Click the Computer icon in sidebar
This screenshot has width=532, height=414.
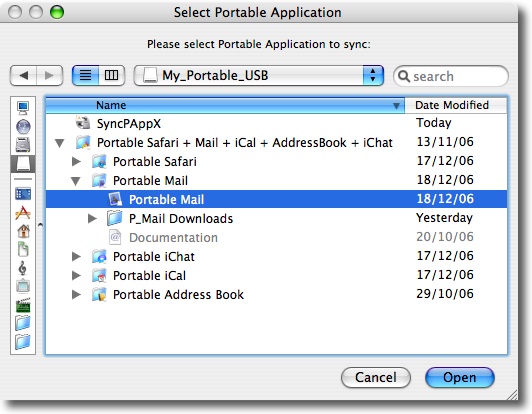pyautogui.click(x=23, y=108)
